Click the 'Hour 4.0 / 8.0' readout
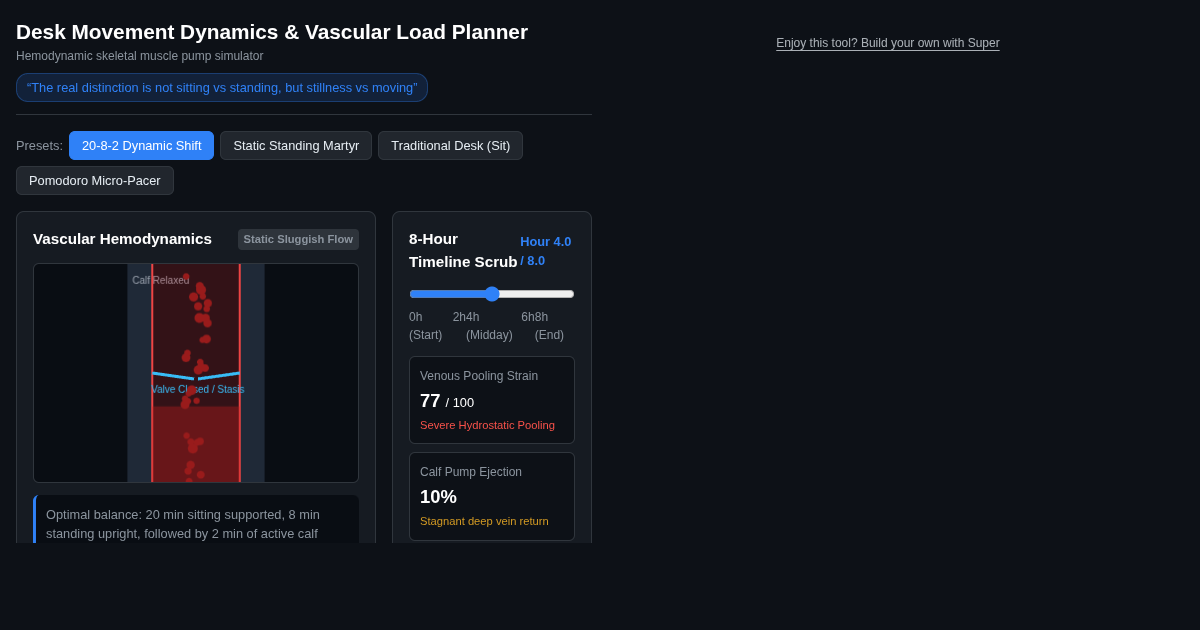The image size is (1200, 630). pos(546,250)
